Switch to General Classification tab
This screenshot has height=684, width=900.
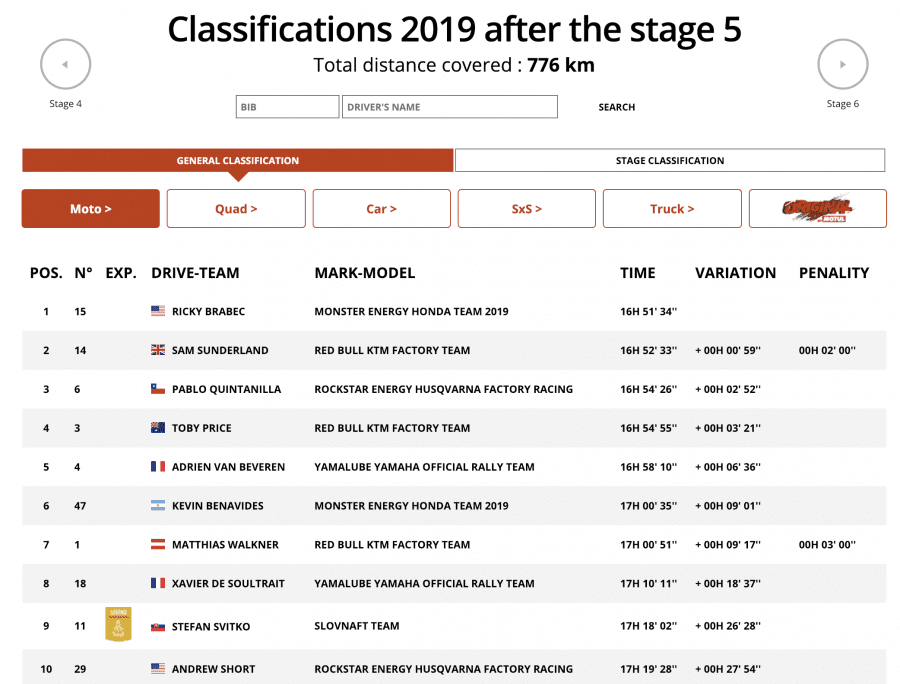(x=237, y=160)
